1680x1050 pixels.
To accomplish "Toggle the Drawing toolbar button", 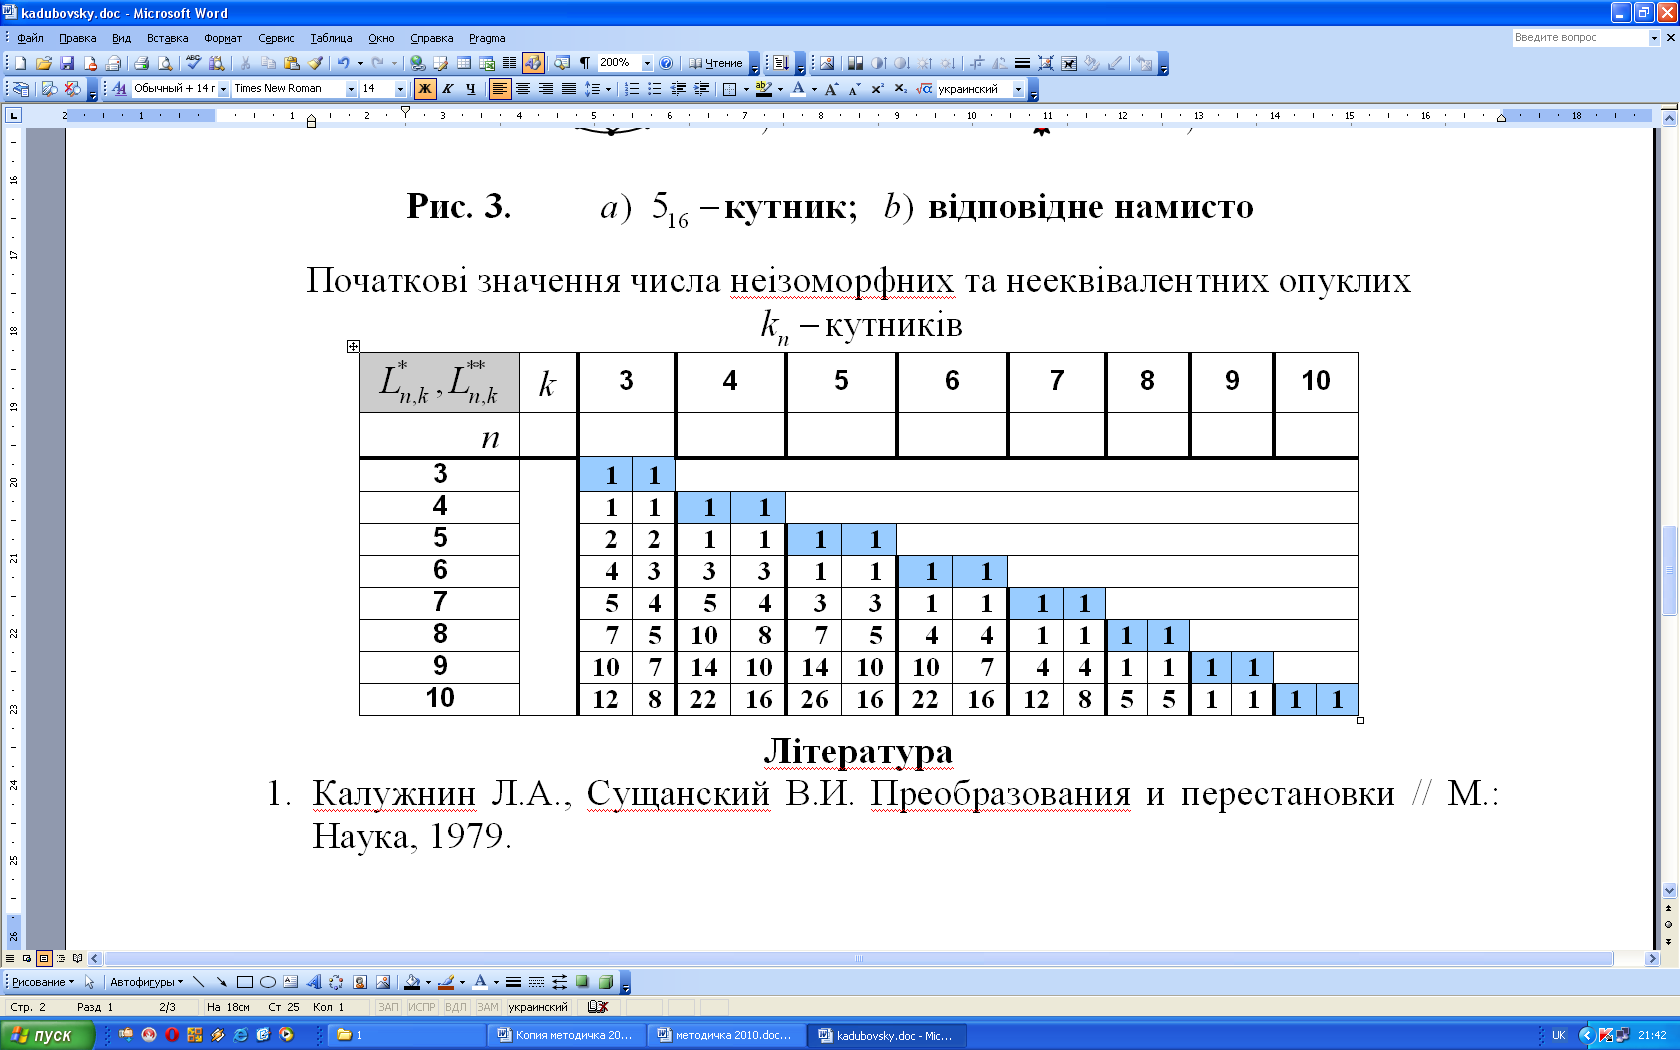I will tap(533, 63).
